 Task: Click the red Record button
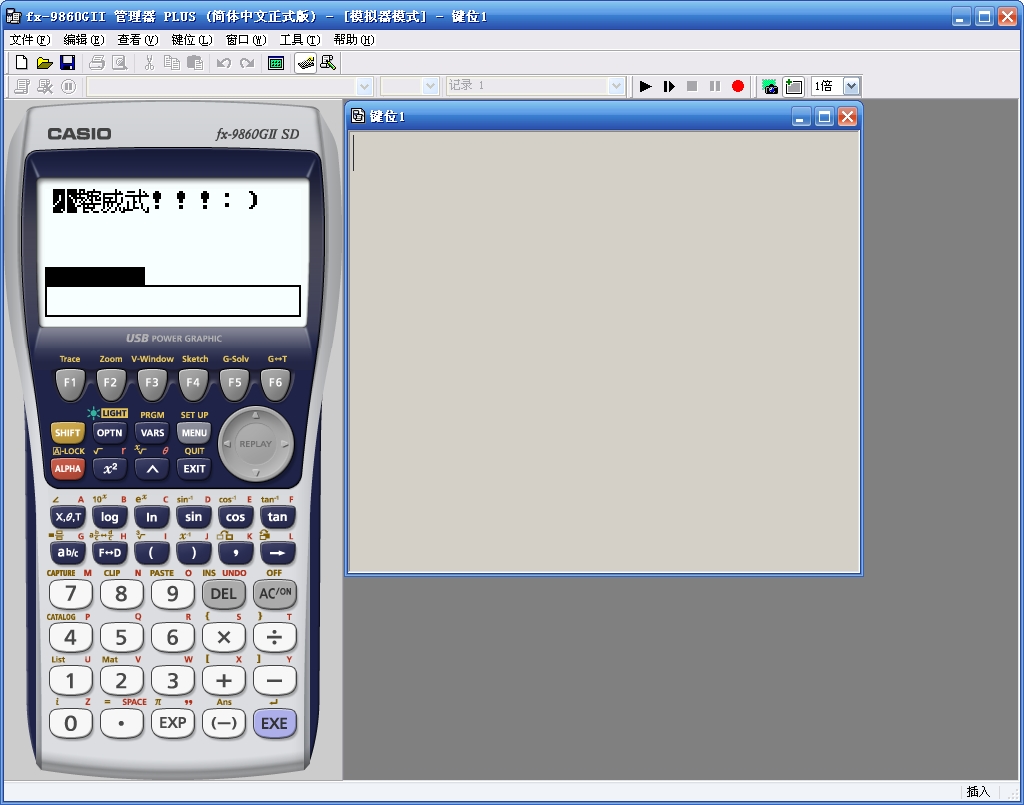(738, 86)
